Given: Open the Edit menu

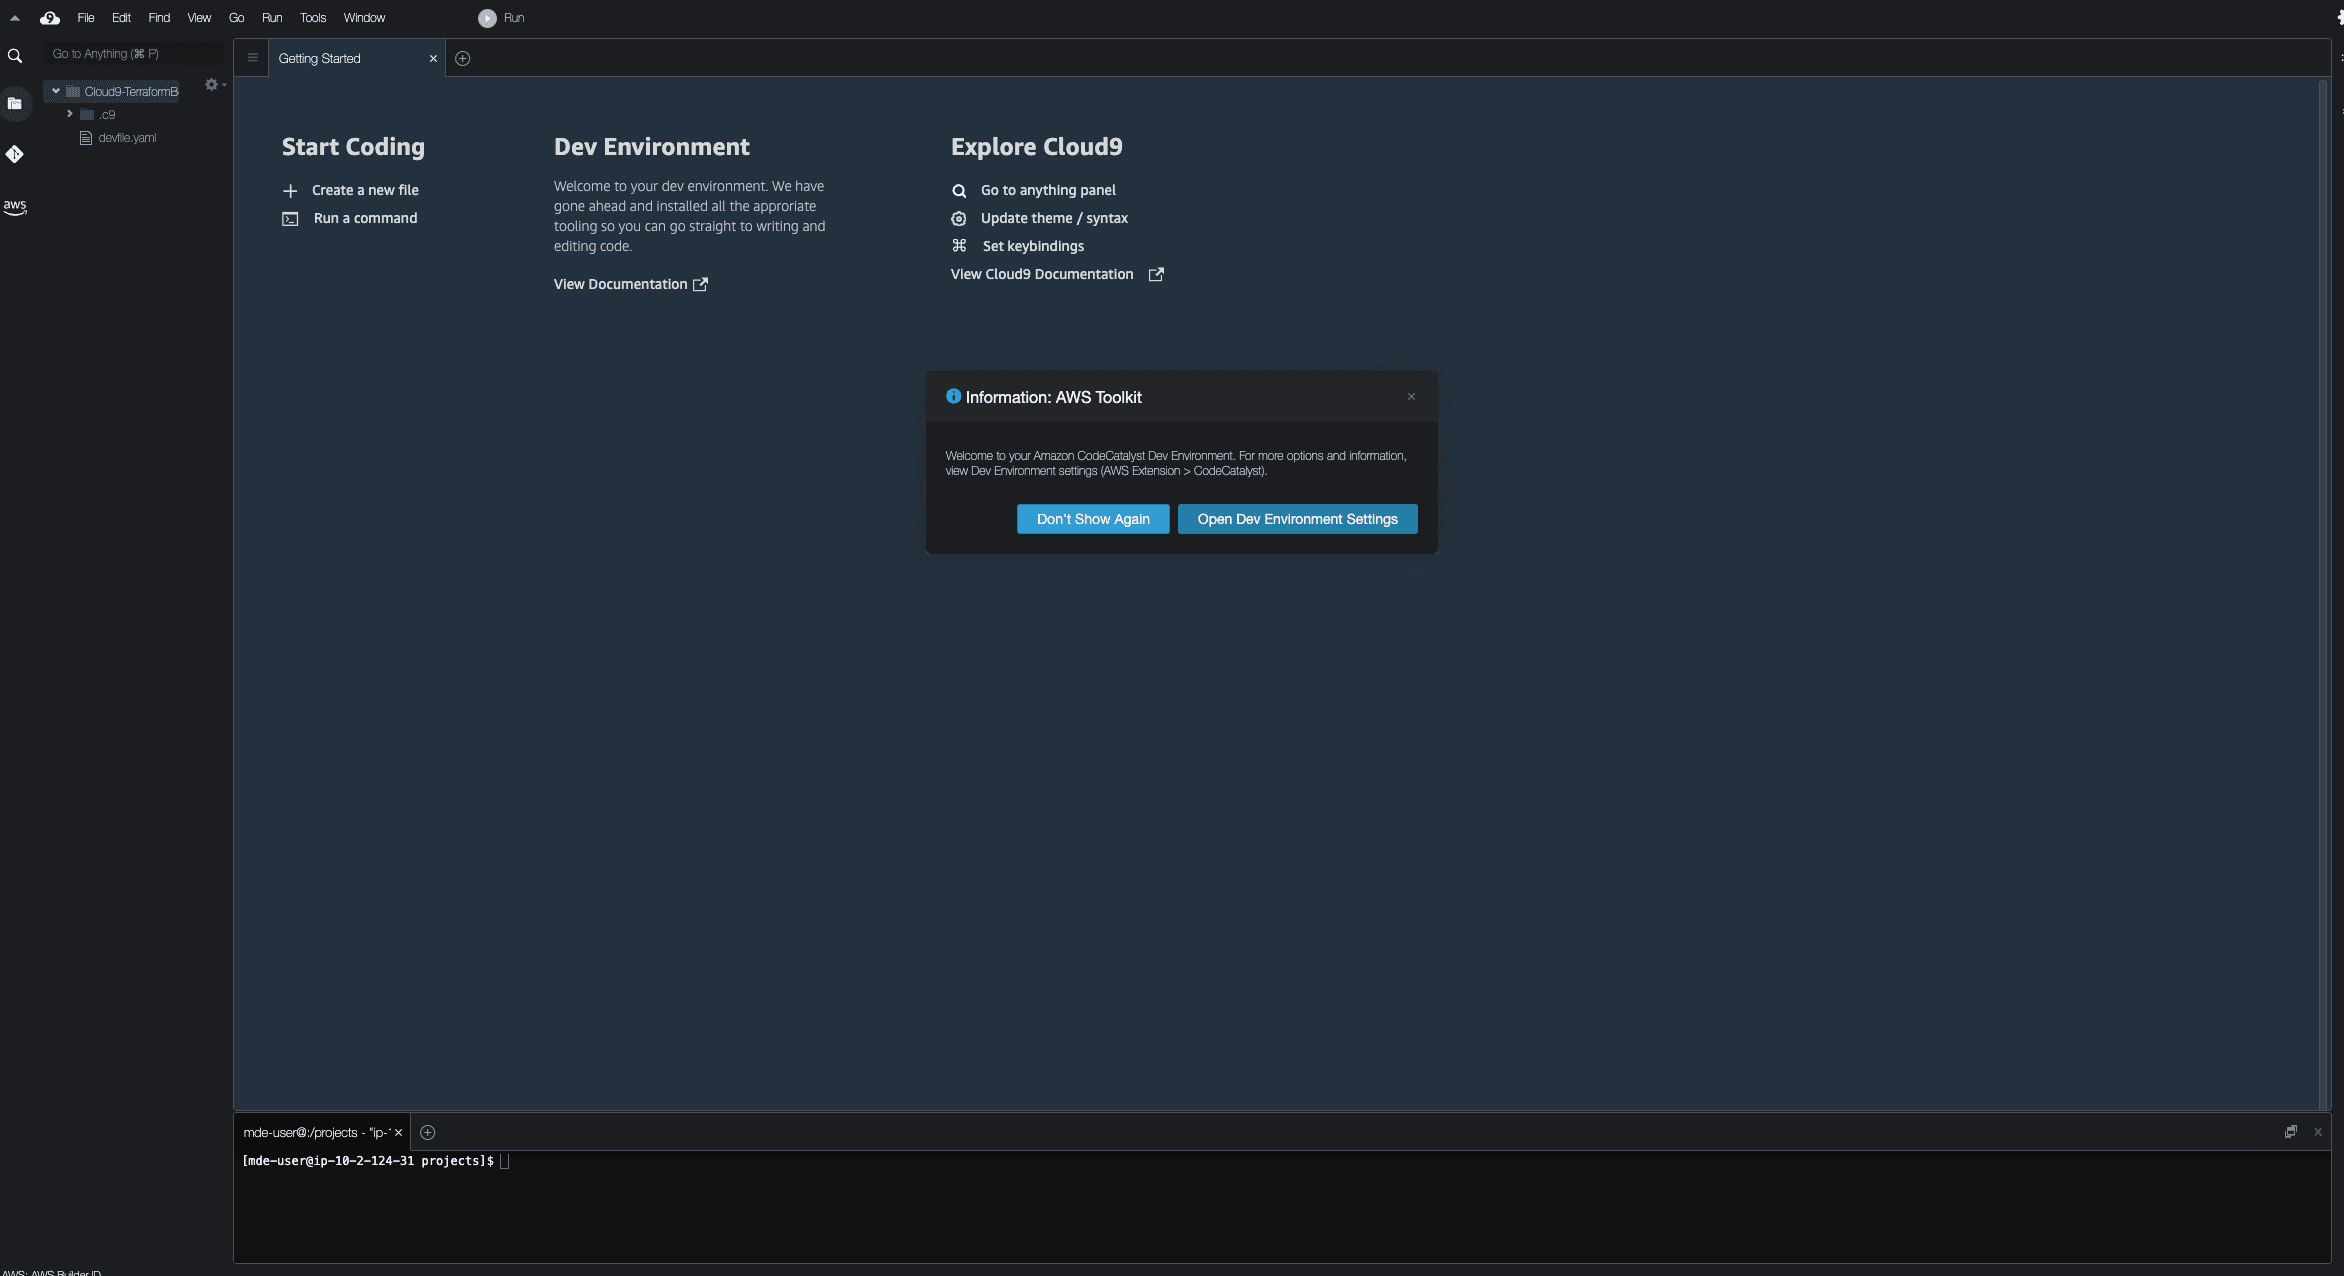Looking at the screenshot, I should 121,18.
